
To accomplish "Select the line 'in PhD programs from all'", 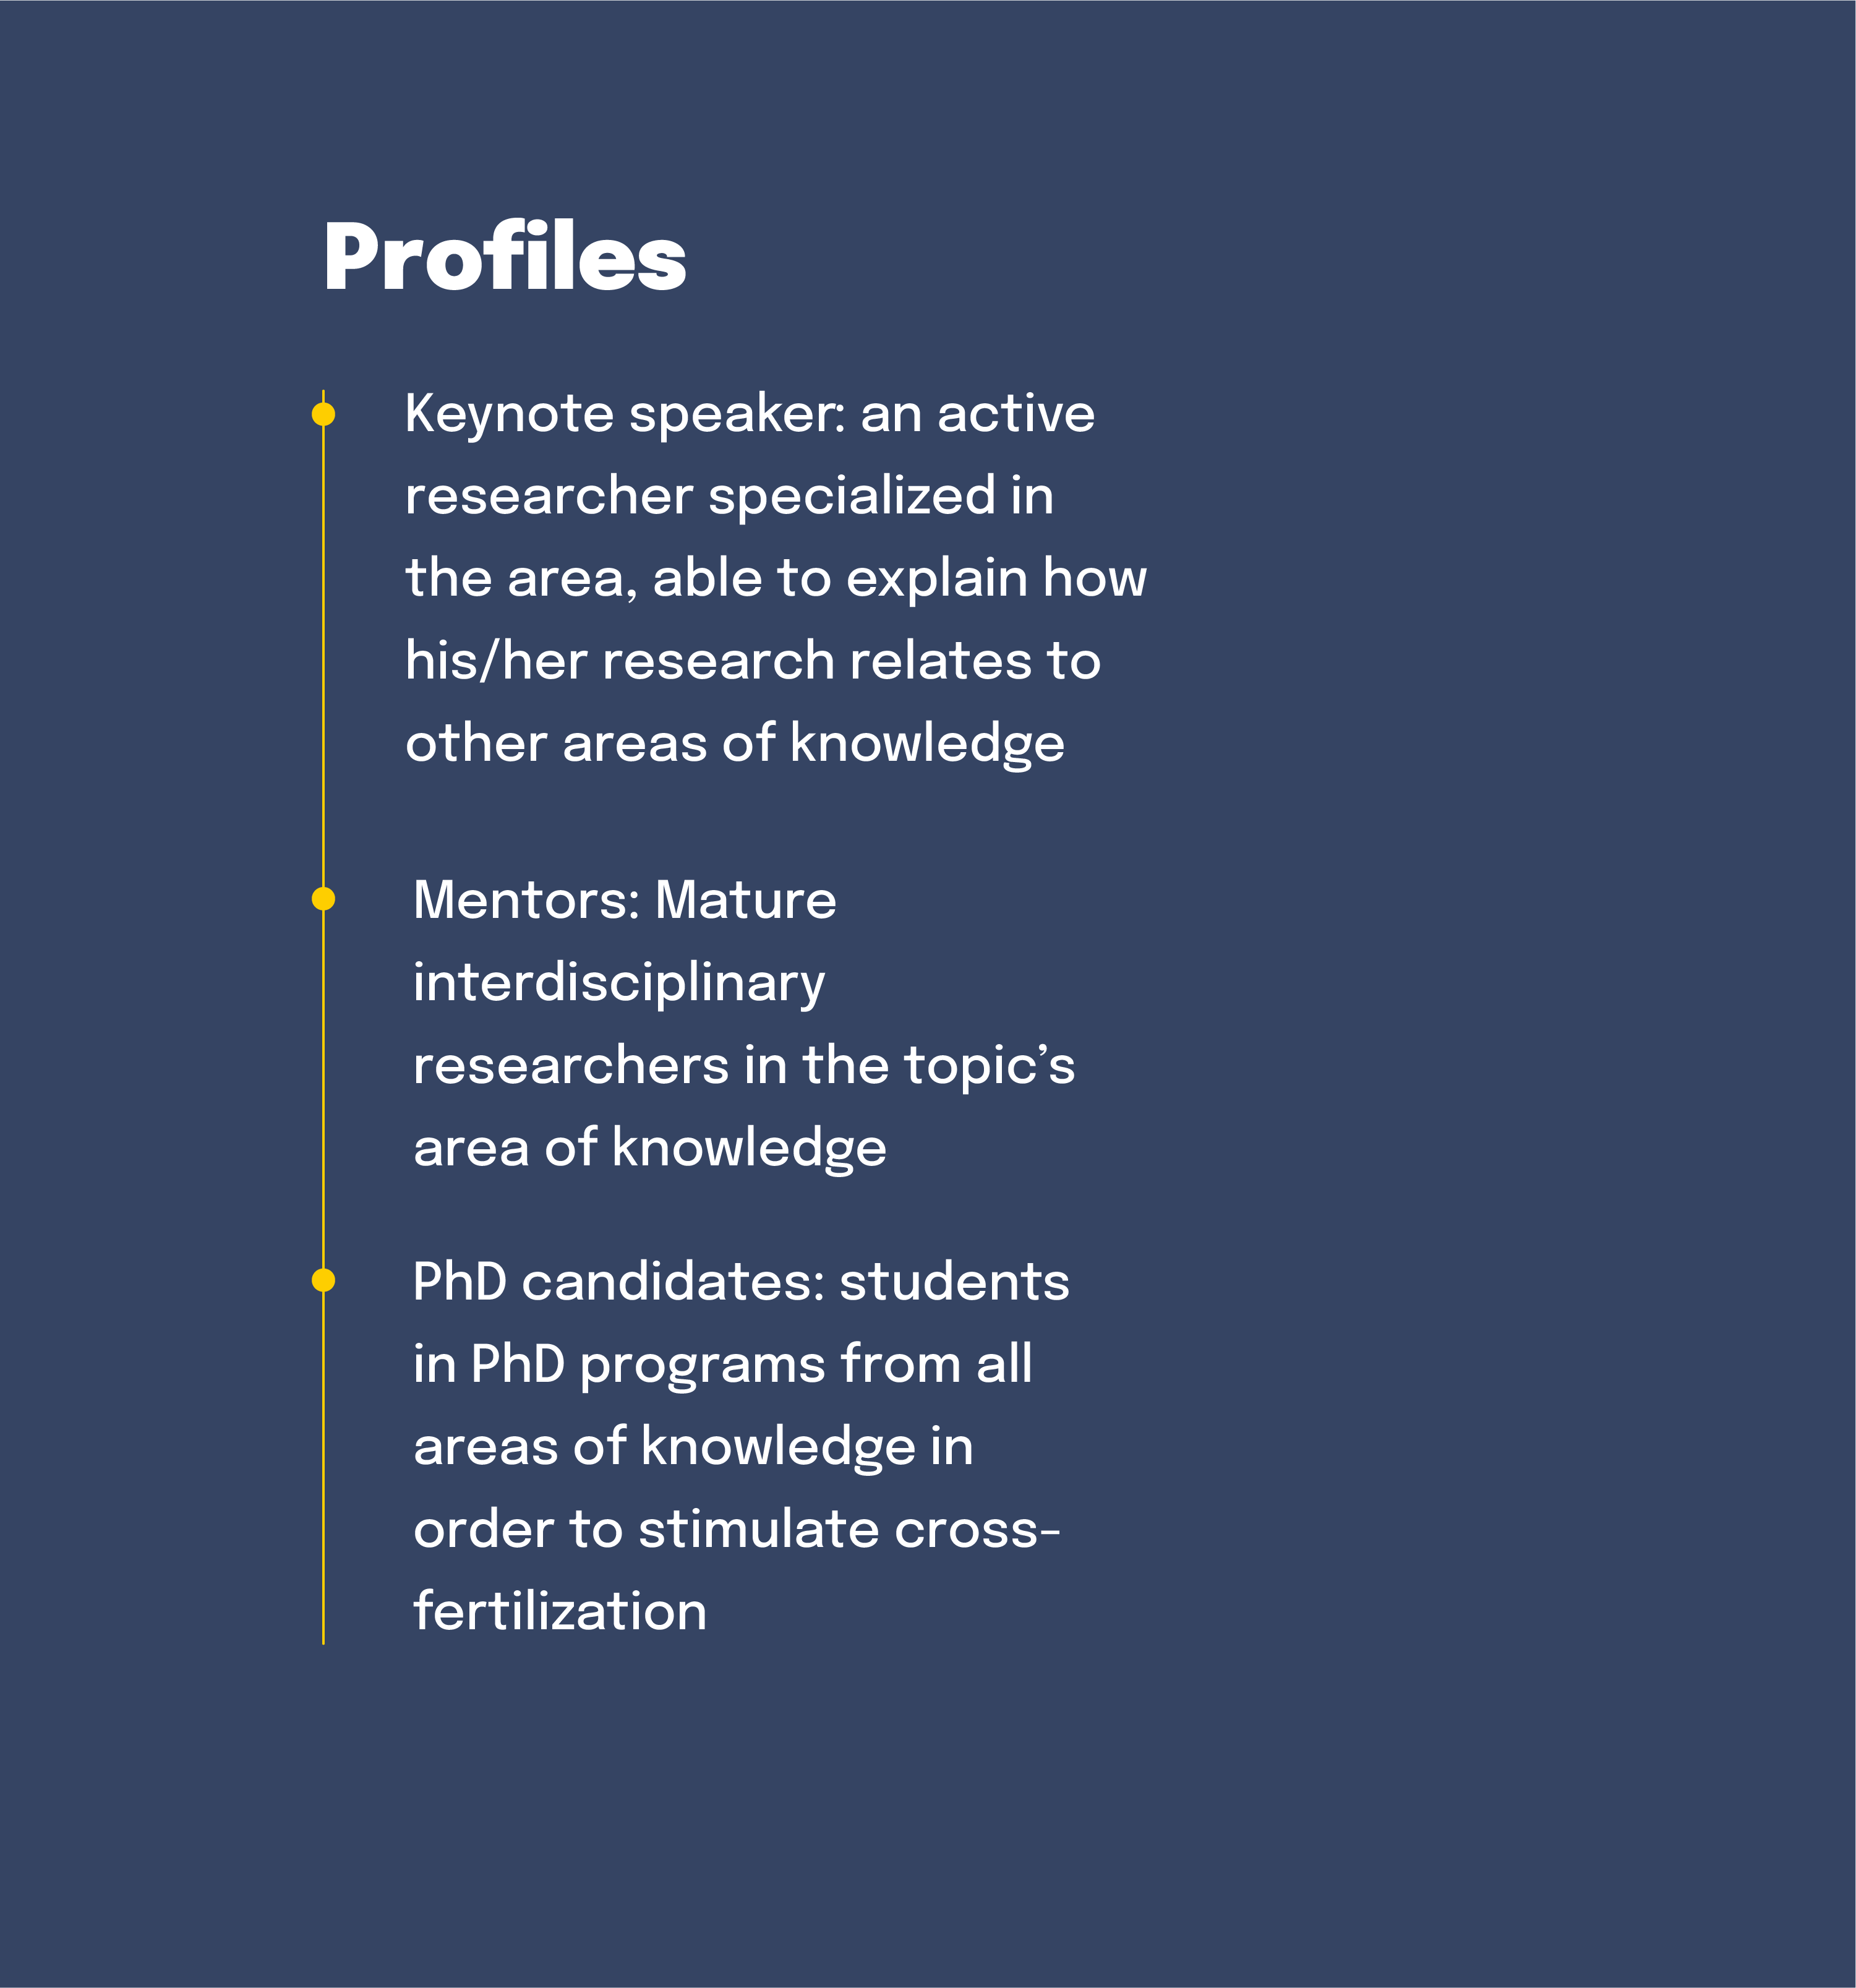I will (x=723, y=1366).
